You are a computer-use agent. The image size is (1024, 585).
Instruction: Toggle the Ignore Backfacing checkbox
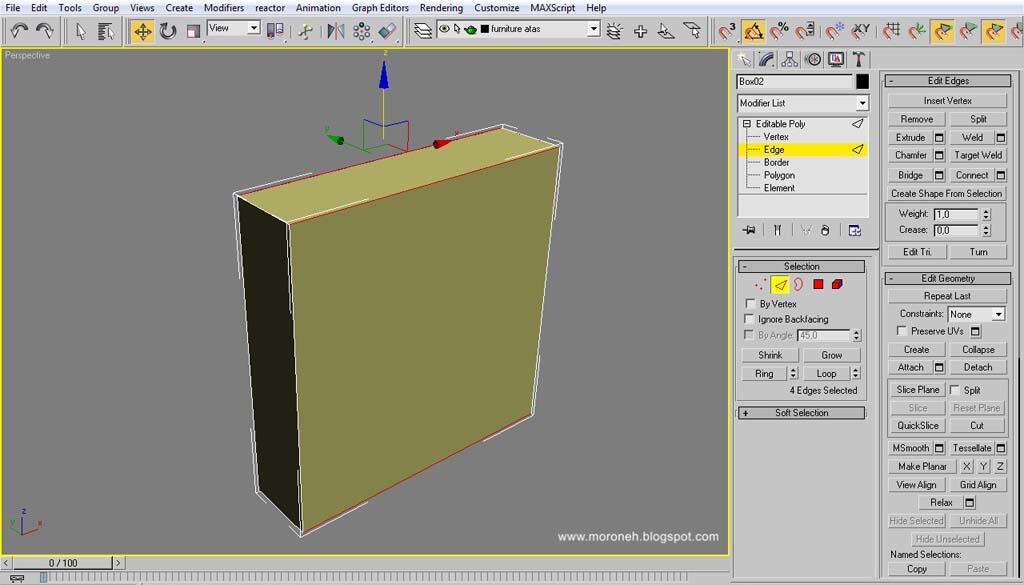pos(751,319)
